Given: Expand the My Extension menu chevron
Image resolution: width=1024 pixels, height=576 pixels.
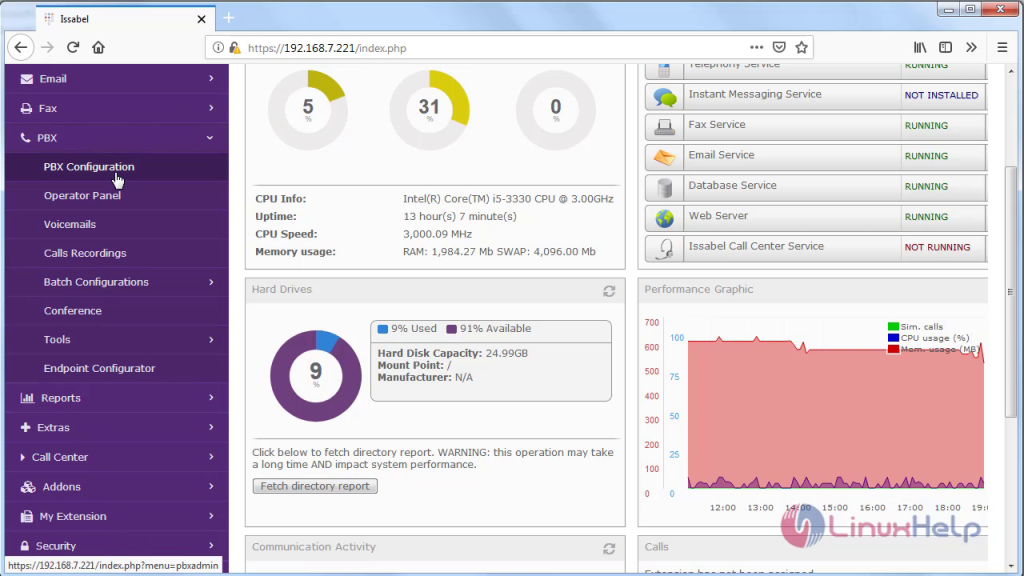Looking at the screenshot, I should coord(211,516).
